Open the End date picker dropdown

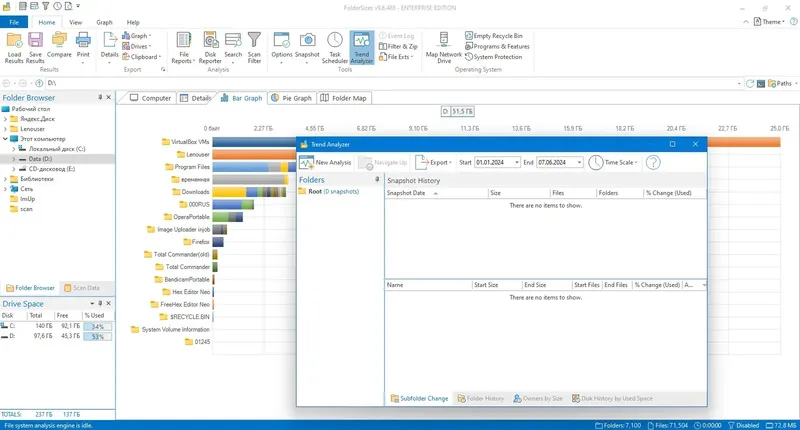click(x=579, y=162)
